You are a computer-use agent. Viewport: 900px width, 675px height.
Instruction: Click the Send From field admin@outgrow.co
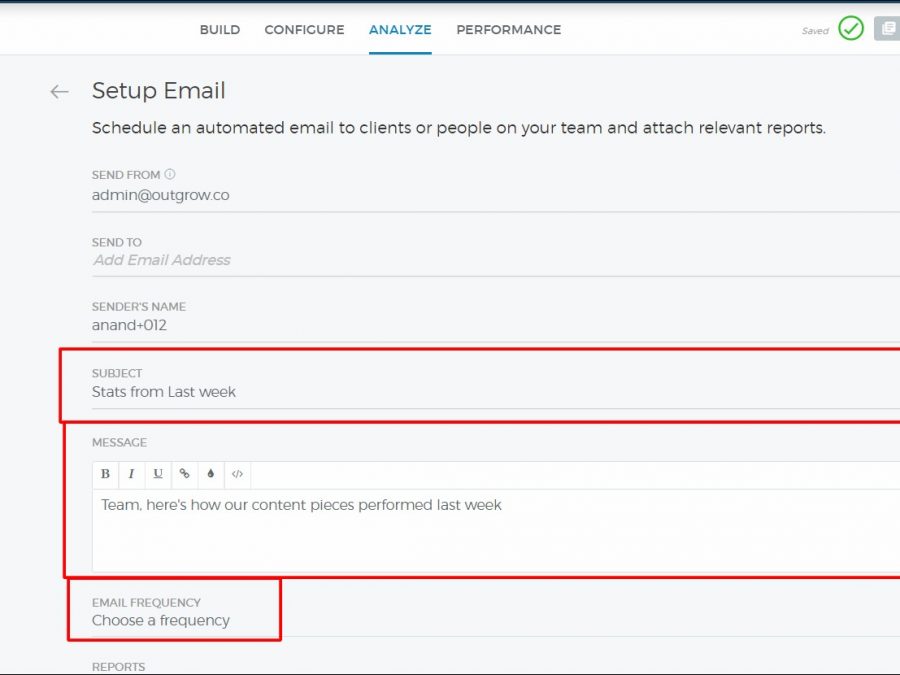400,195
